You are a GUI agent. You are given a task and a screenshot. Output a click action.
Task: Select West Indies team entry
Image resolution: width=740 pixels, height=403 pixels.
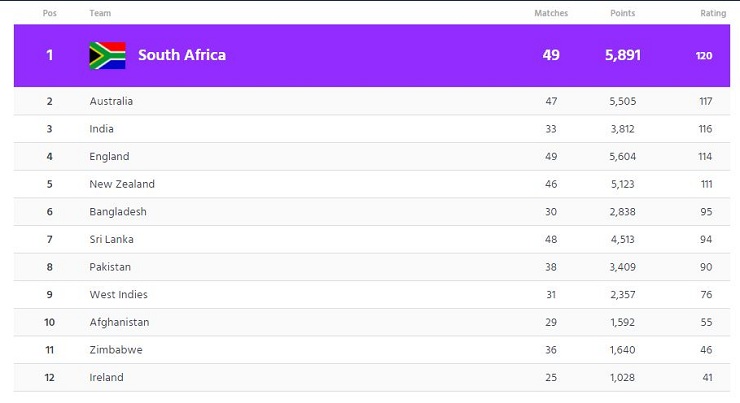[118, 294]
